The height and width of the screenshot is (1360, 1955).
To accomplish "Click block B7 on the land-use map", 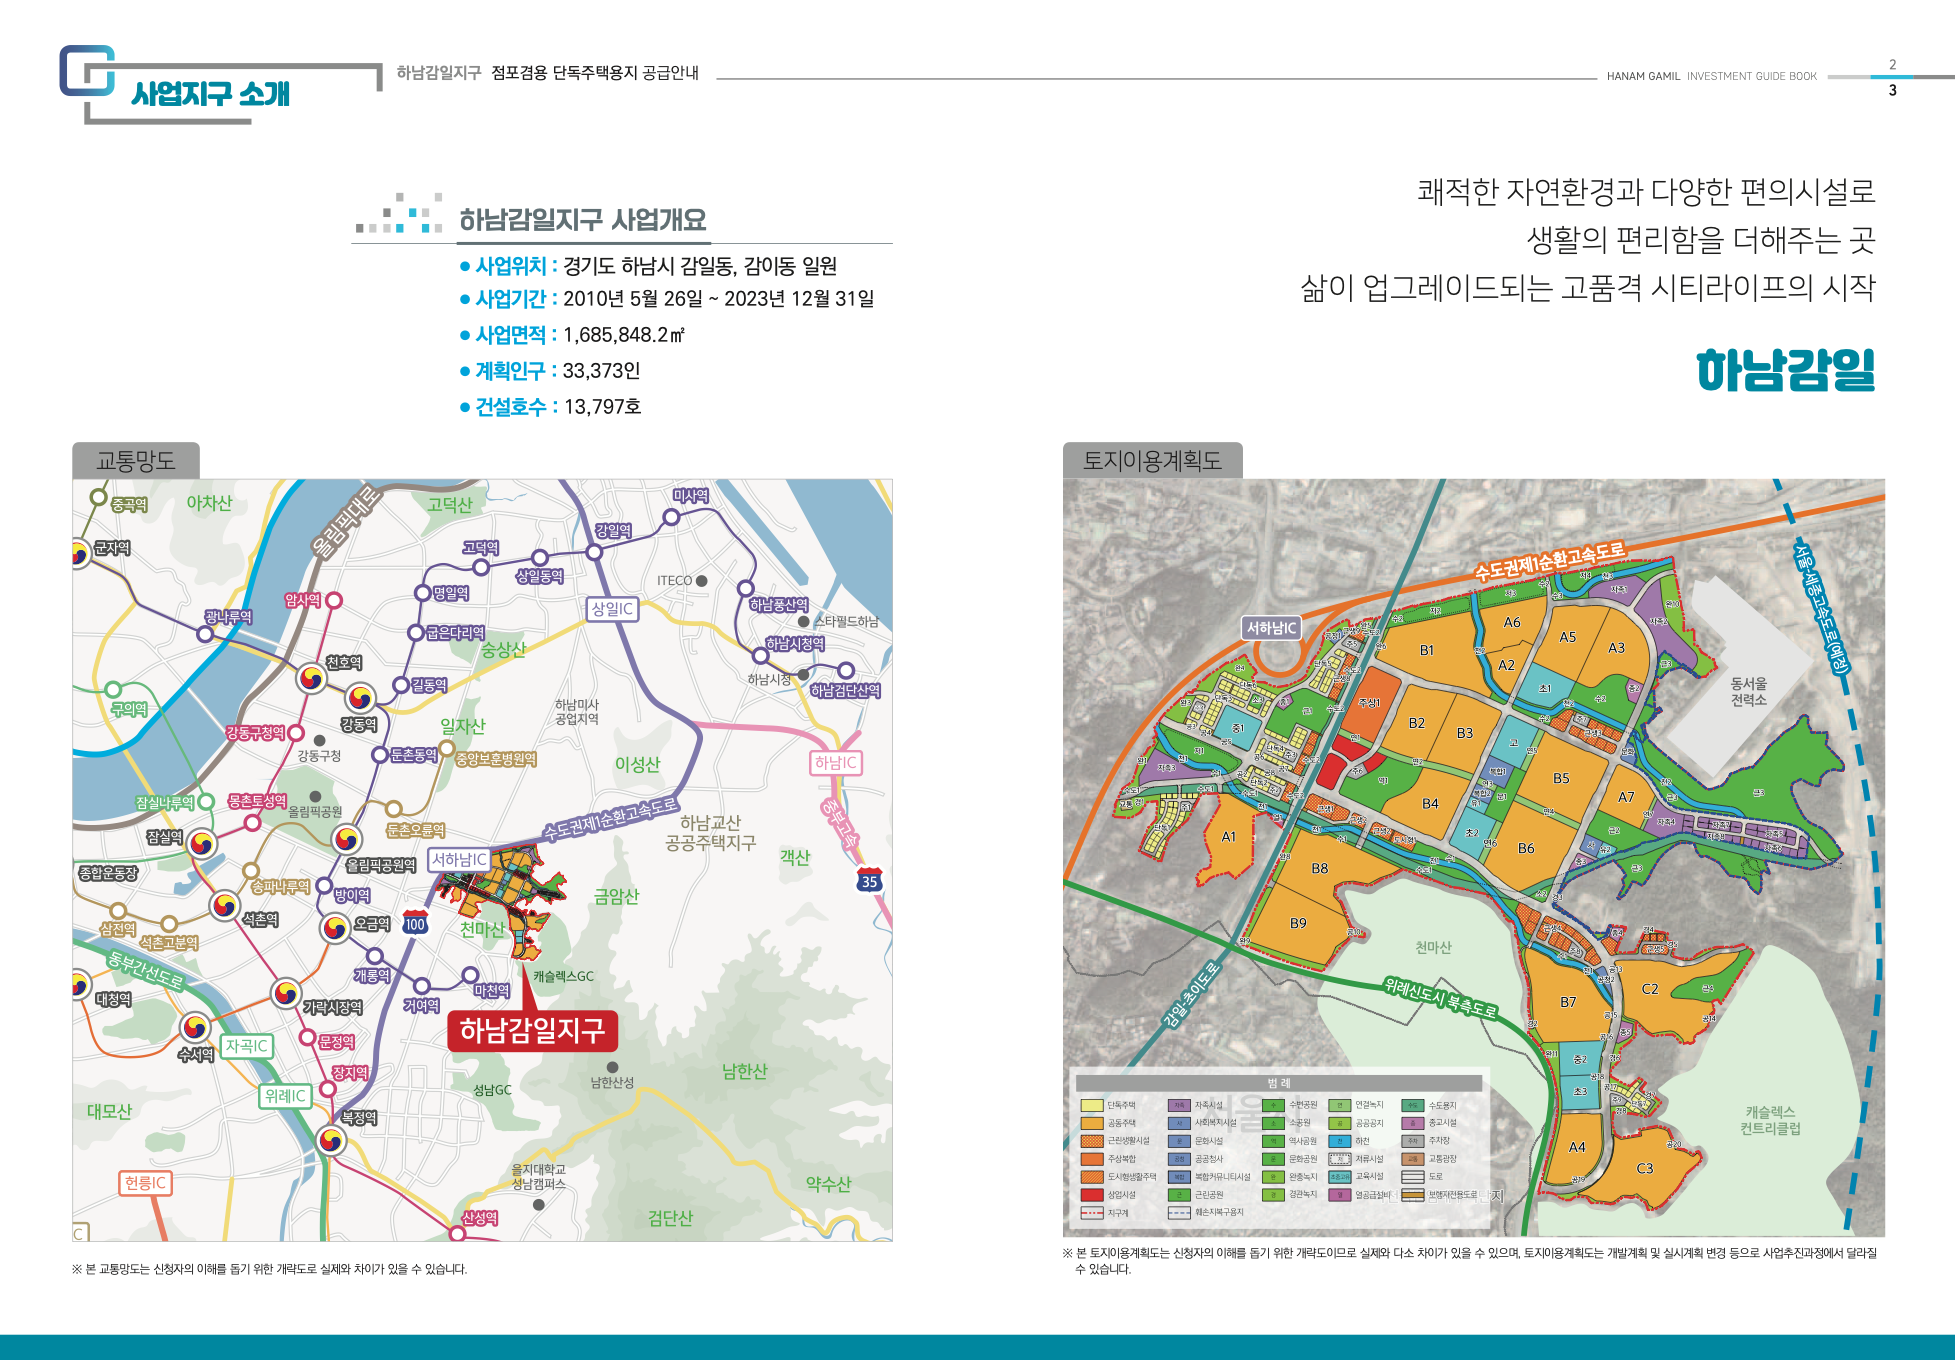I will (1568, 1002).
